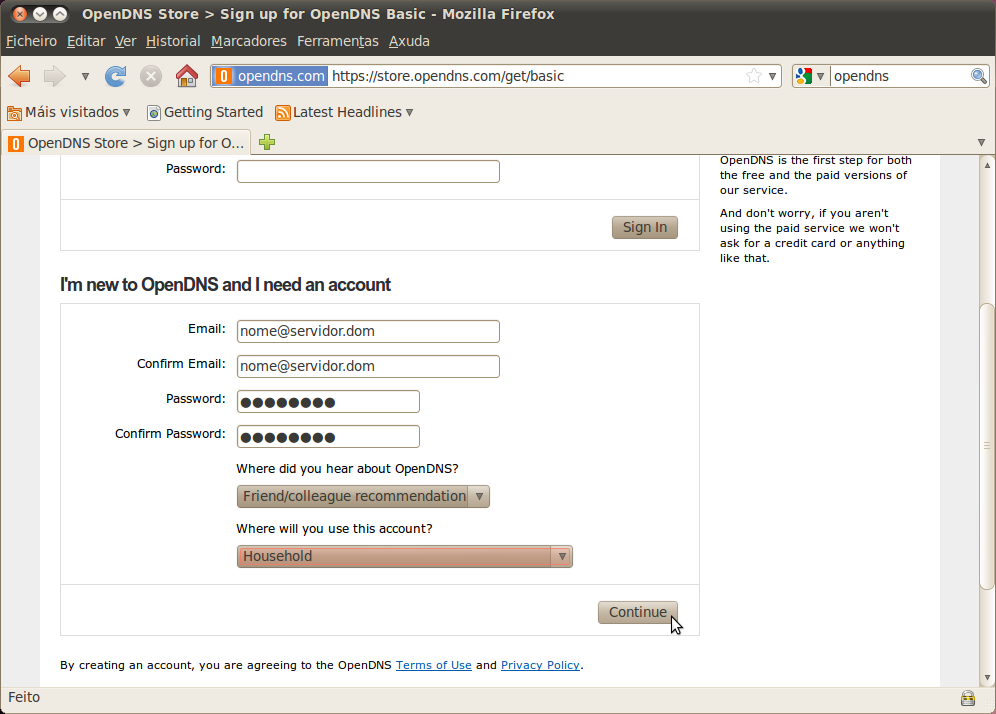Click the Confirm Password field
This screenshot has width=996, height=714.
coord(328,436)
